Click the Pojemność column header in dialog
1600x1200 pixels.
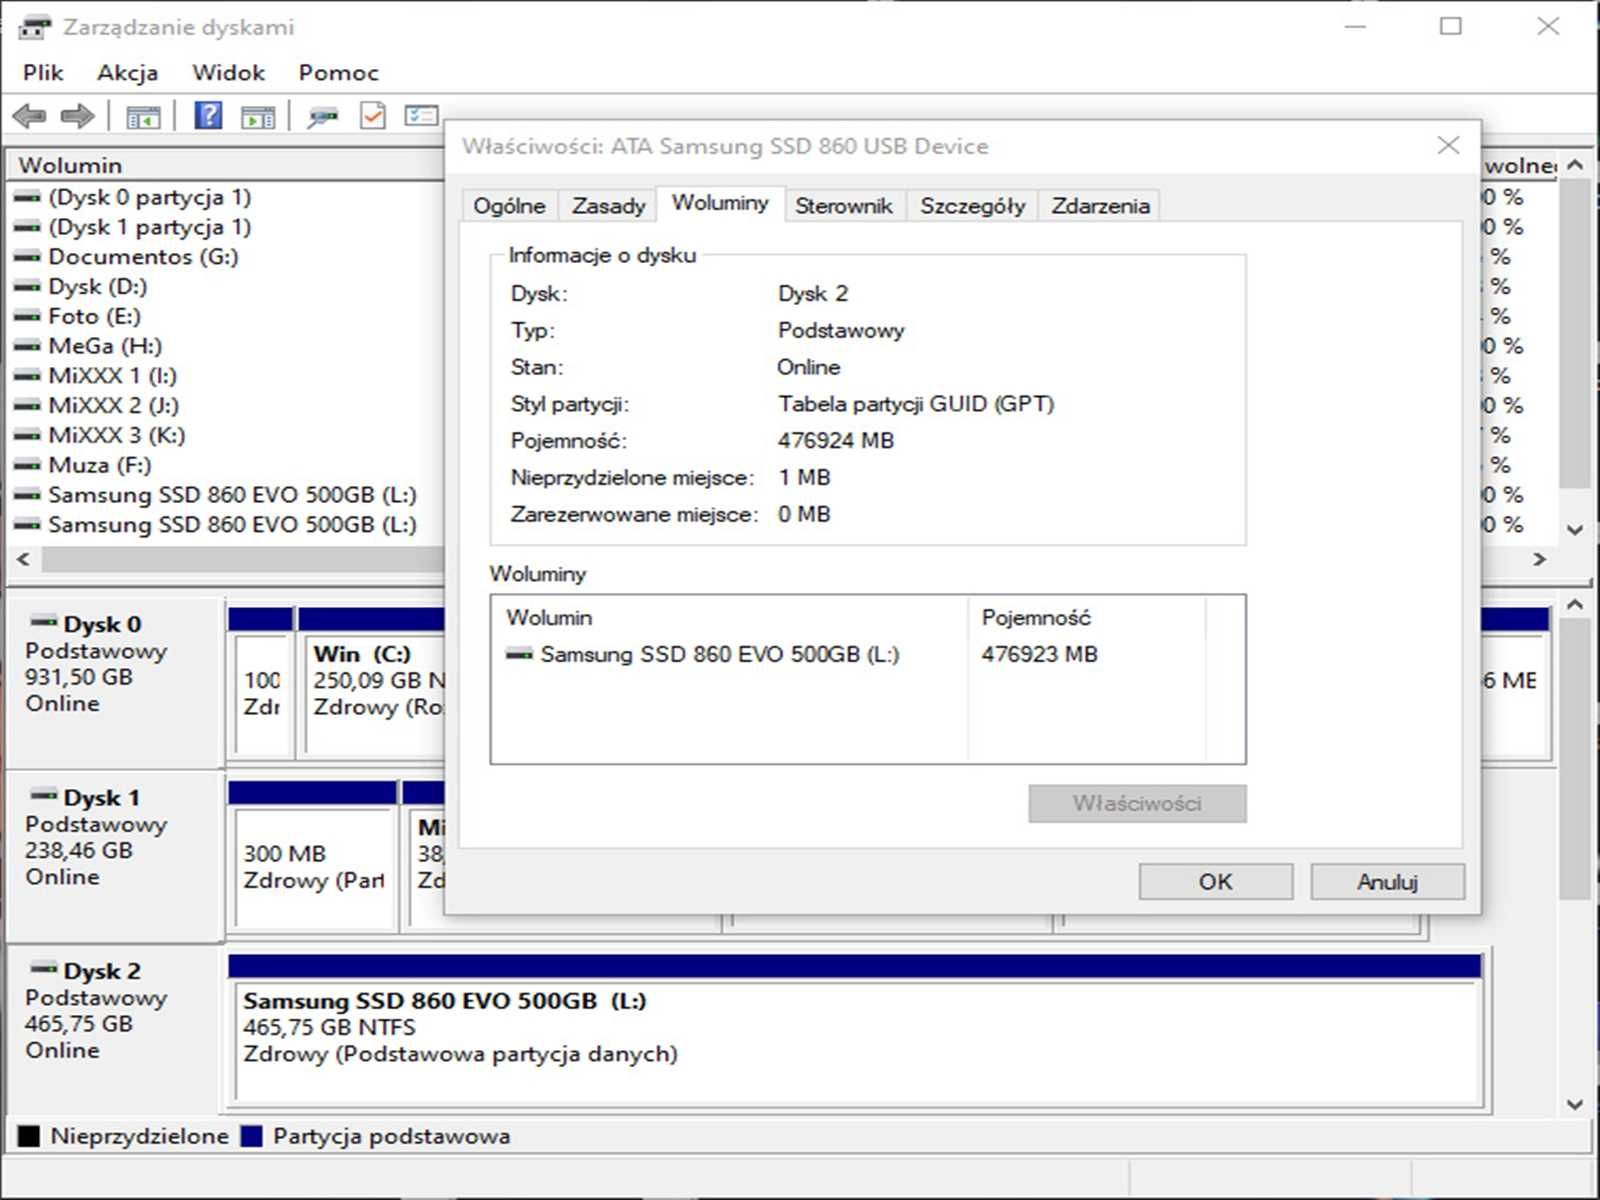coord(1086,617)
